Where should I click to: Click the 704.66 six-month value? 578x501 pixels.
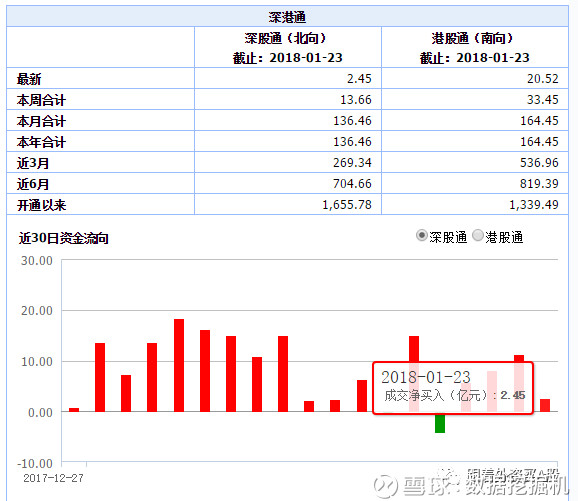pyautogui.click(x=352, y=184)
